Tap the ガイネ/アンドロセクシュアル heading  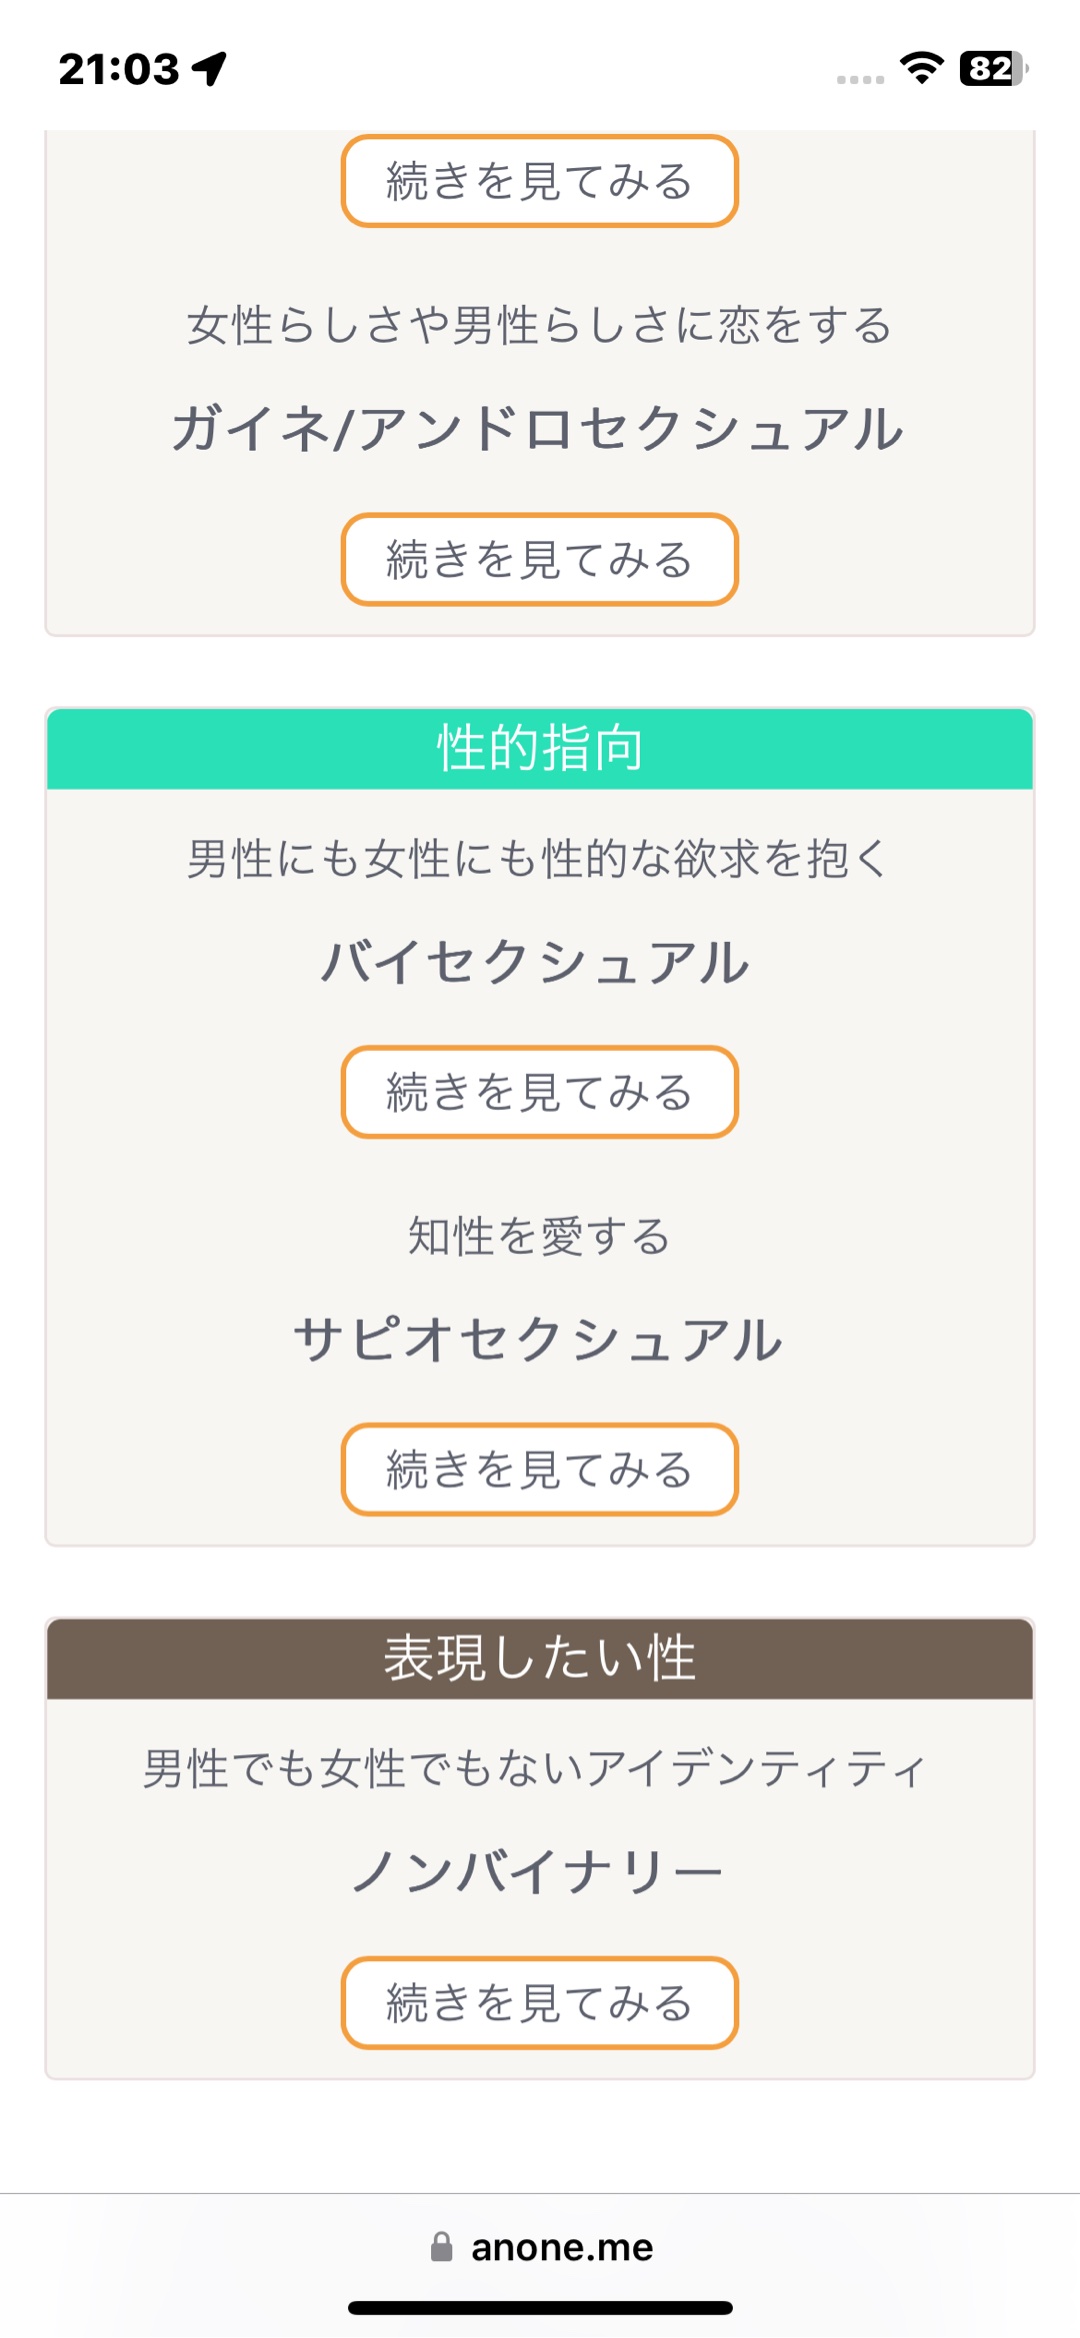click(540, 428)
